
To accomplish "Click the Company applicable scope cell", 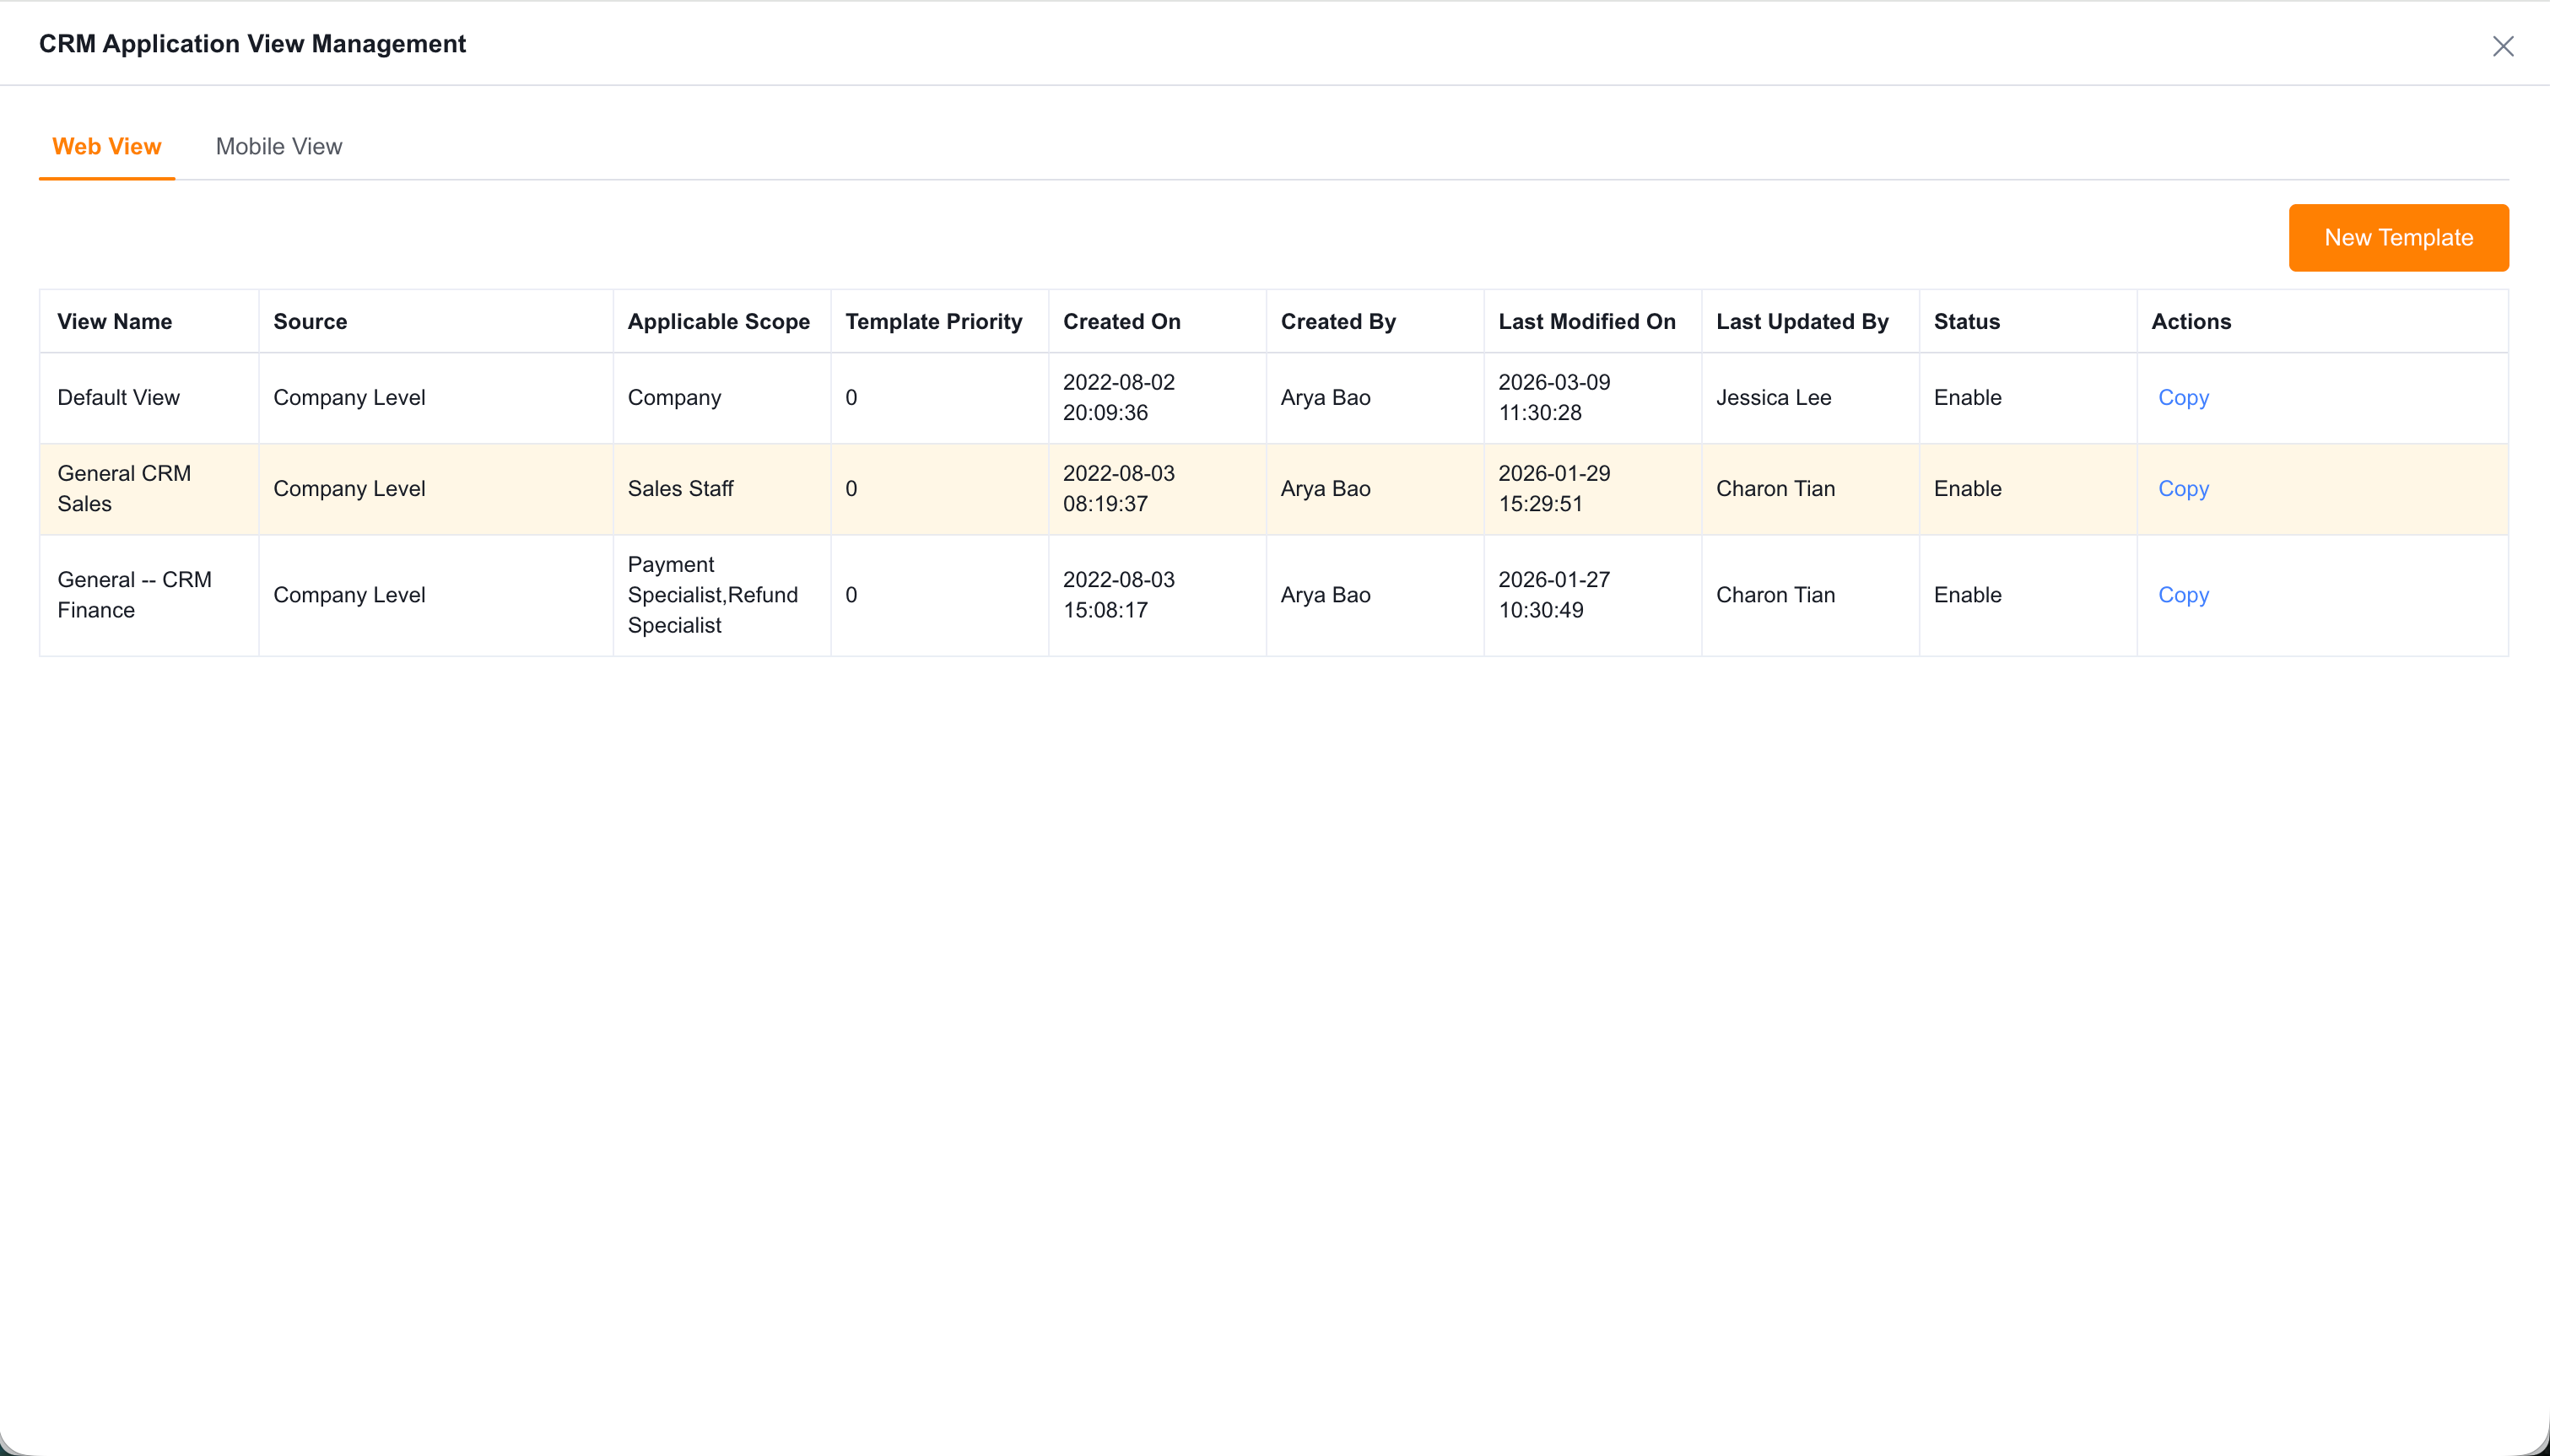I will pyautogui.click(x=722, y=398).
